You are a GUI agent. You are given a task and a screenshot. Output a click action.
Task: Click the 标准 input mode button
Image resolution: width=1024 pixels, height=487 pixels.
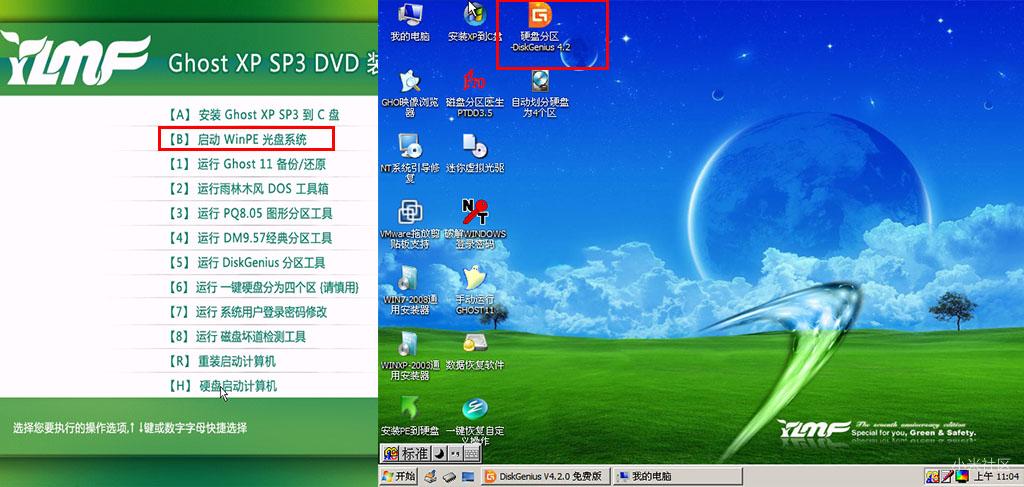(x=414, y=453)
